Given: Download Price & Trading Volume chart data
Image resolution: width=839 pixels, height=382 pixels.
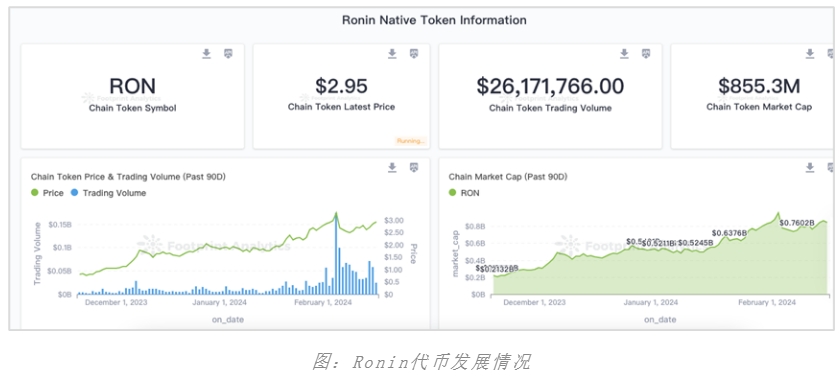Looking at the screenshot, I should click(392, 167).
